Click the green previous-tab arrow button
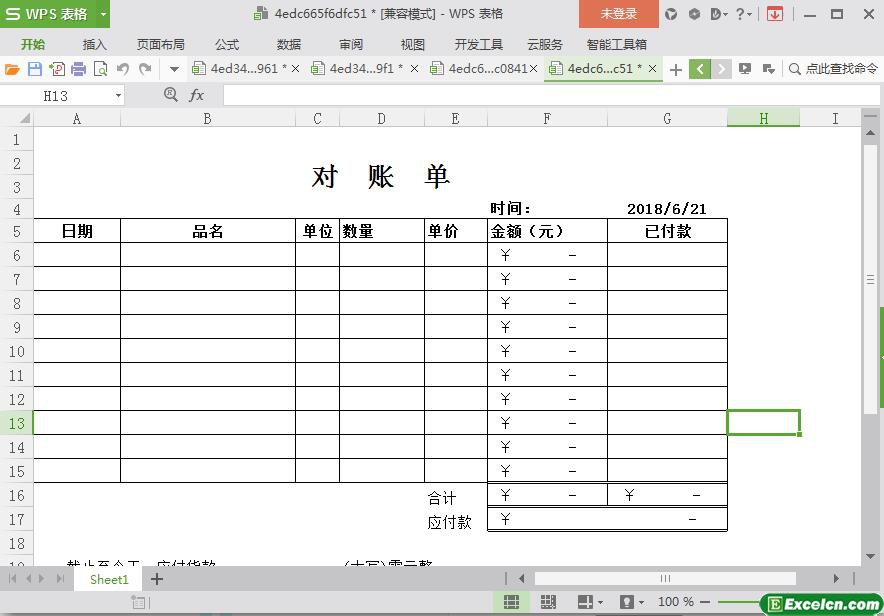Viewport: 884px width, 616px height. 700,69
